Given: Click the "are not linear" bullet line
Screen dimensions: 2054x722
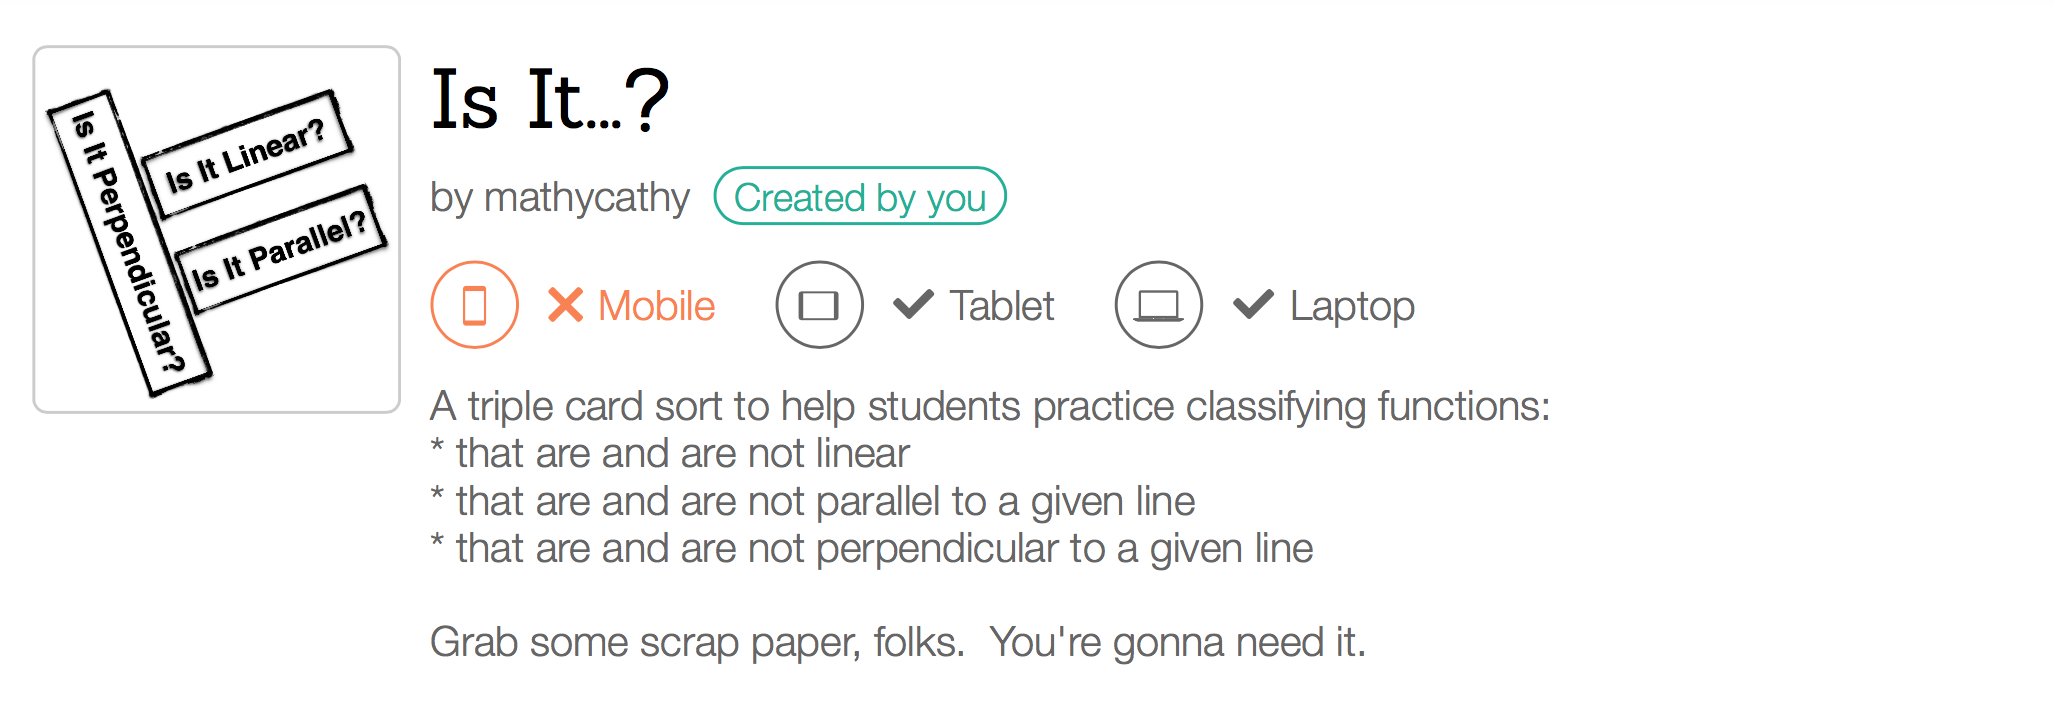Looking at the screenshot, I should 681,454.
